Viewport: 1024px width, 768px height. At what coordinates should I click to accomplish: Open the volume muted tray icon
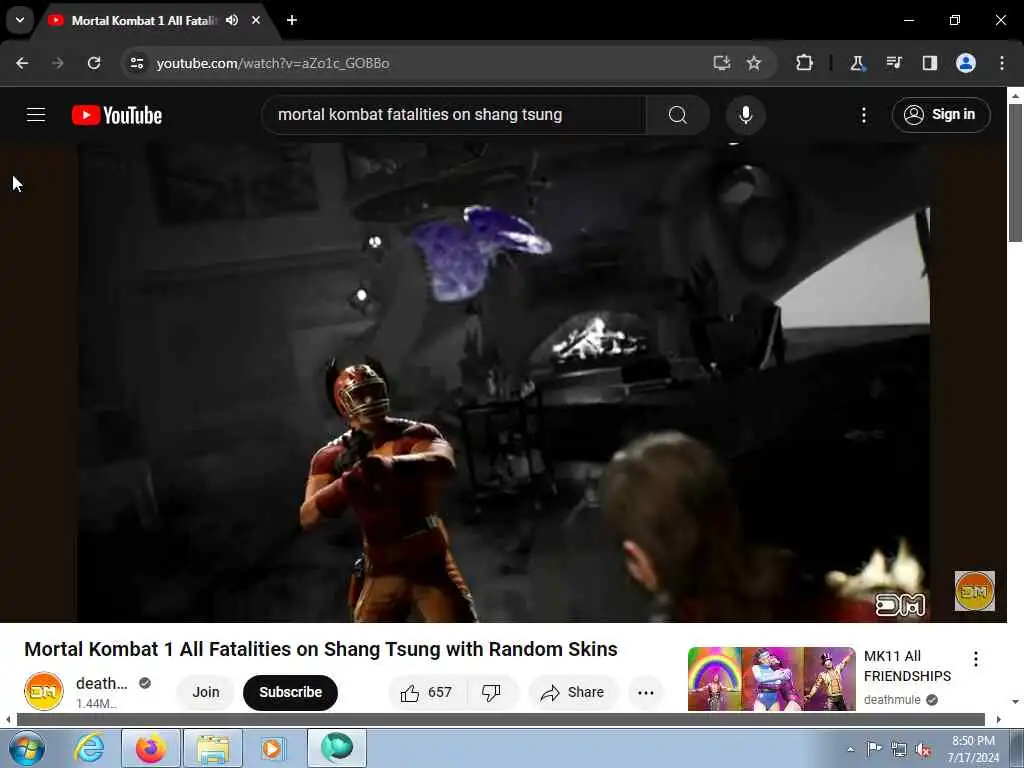pos(923,750)
